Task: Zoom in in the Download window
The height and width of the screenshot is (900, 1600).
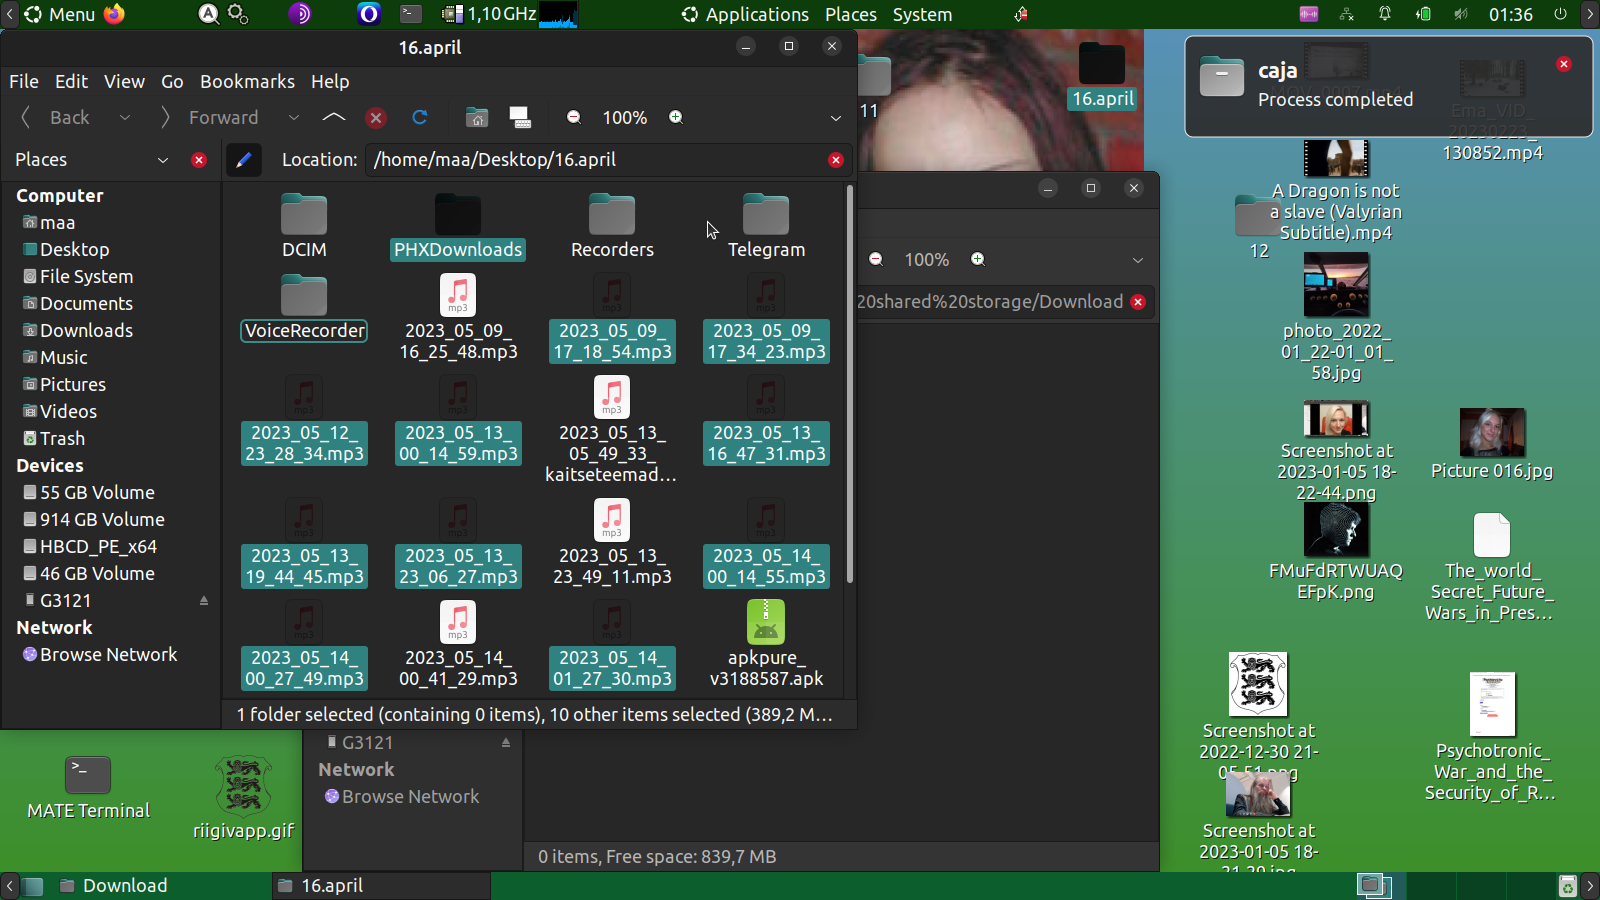Action: (x=978, y=260)
